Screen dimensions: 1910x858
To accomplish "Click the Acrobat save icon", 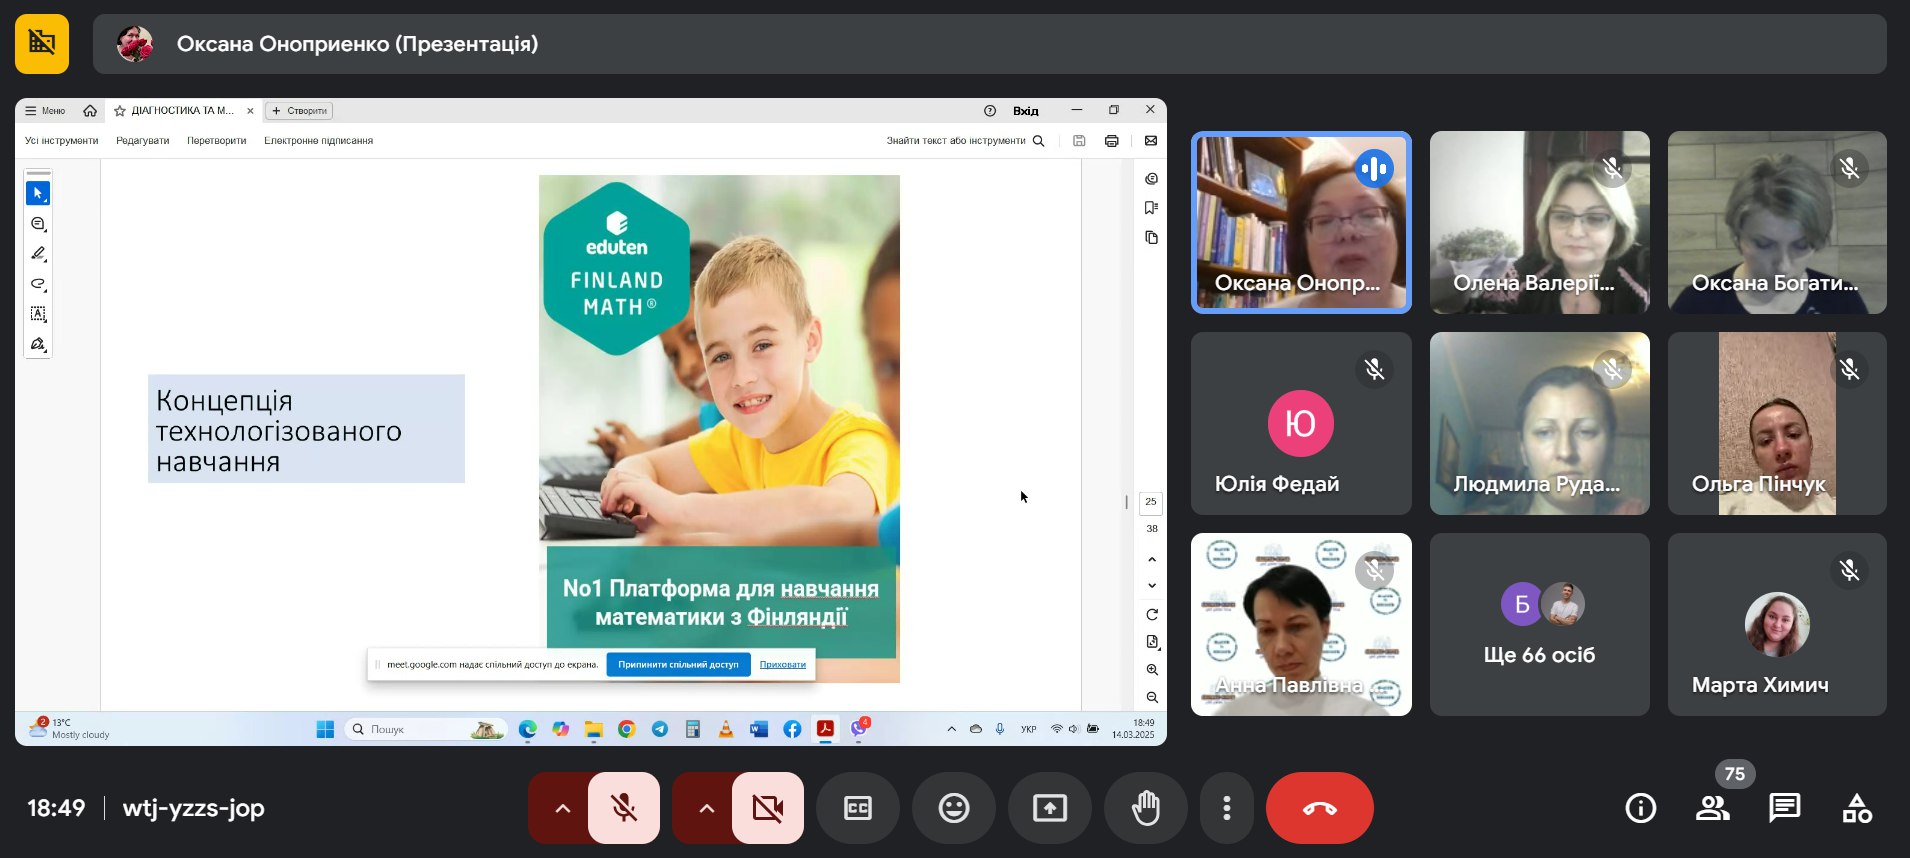I will [x=1079, y=141].
